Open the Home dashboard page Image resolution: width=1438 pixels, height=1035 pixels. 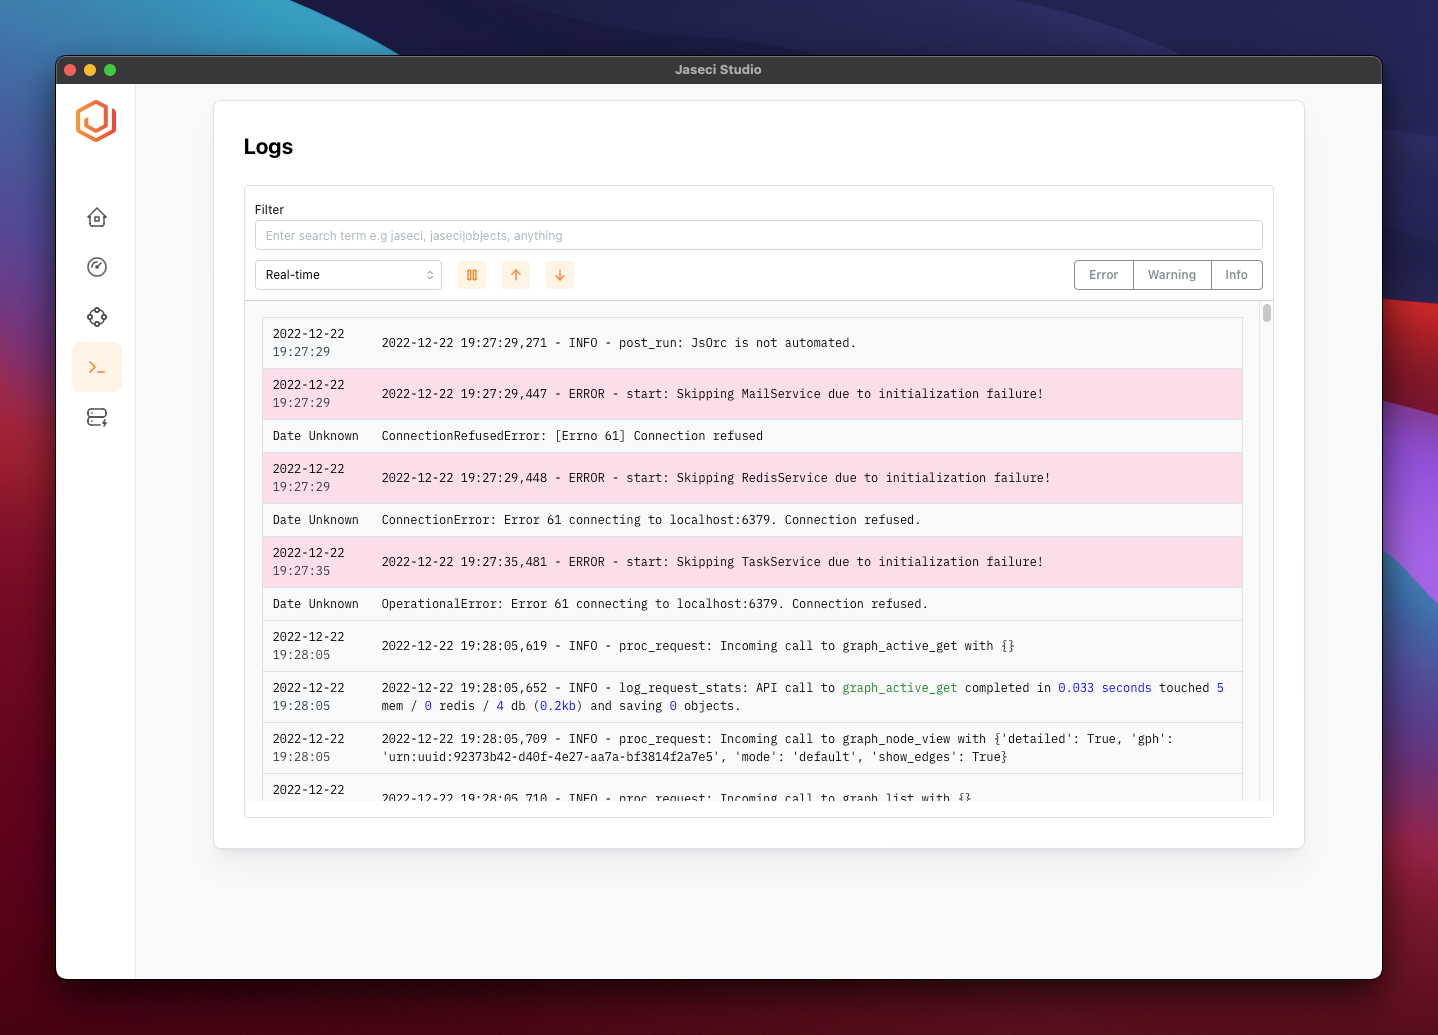point(96,217)
